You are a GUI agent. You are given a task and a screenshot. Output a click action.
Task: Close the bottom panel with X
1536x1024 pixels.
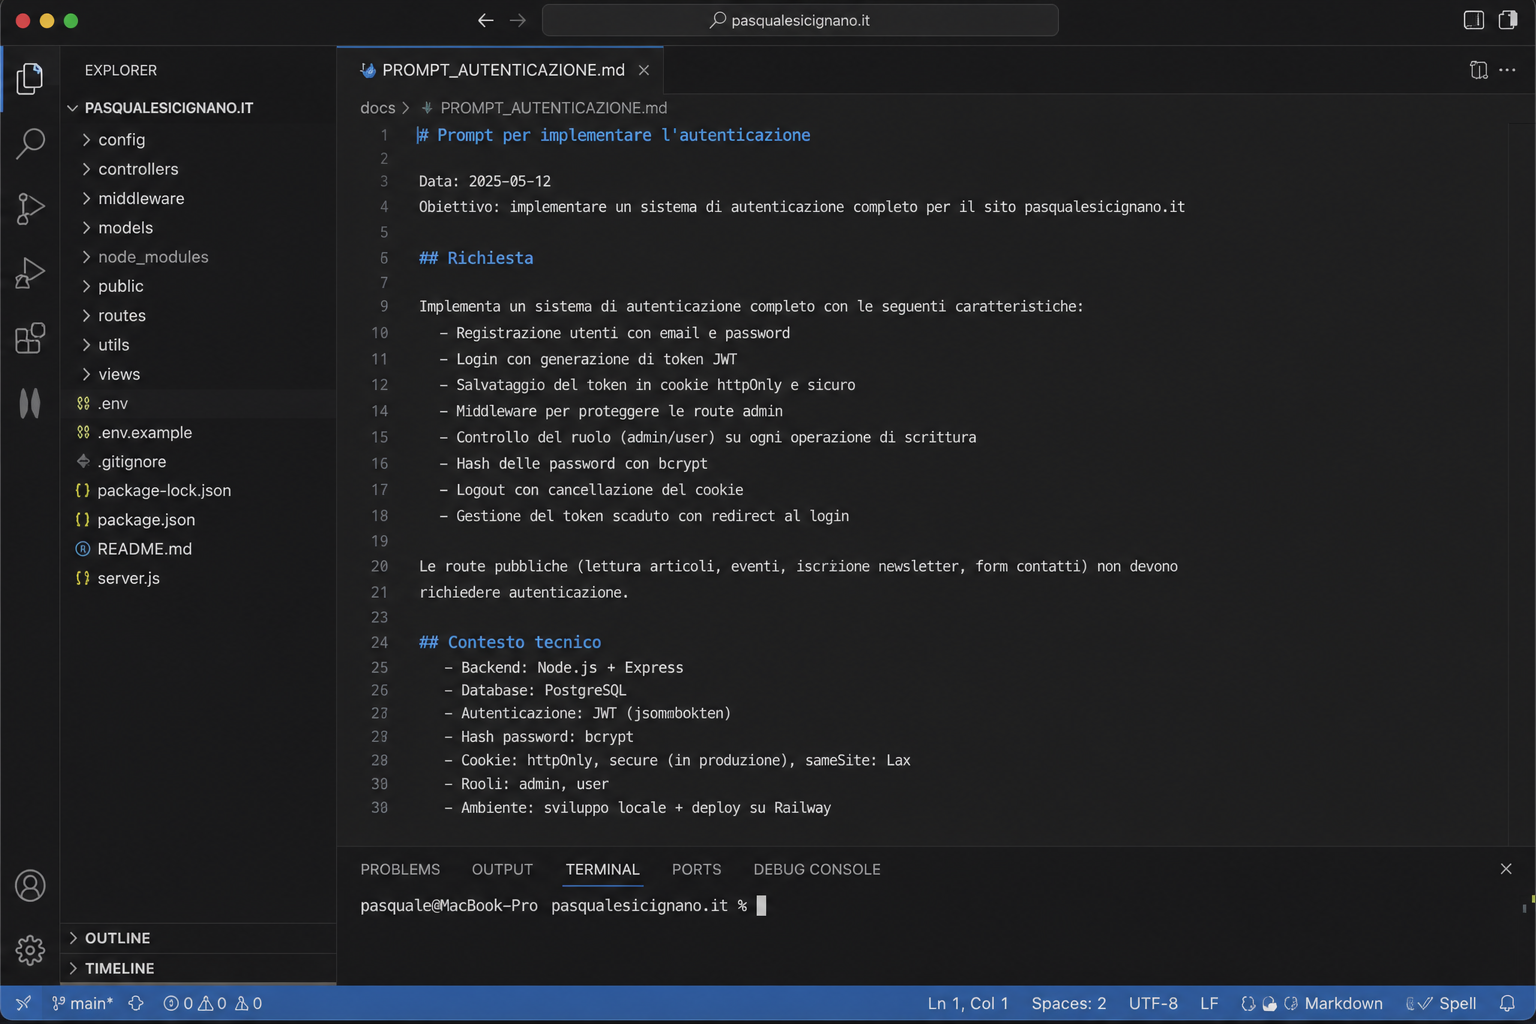1506,869
